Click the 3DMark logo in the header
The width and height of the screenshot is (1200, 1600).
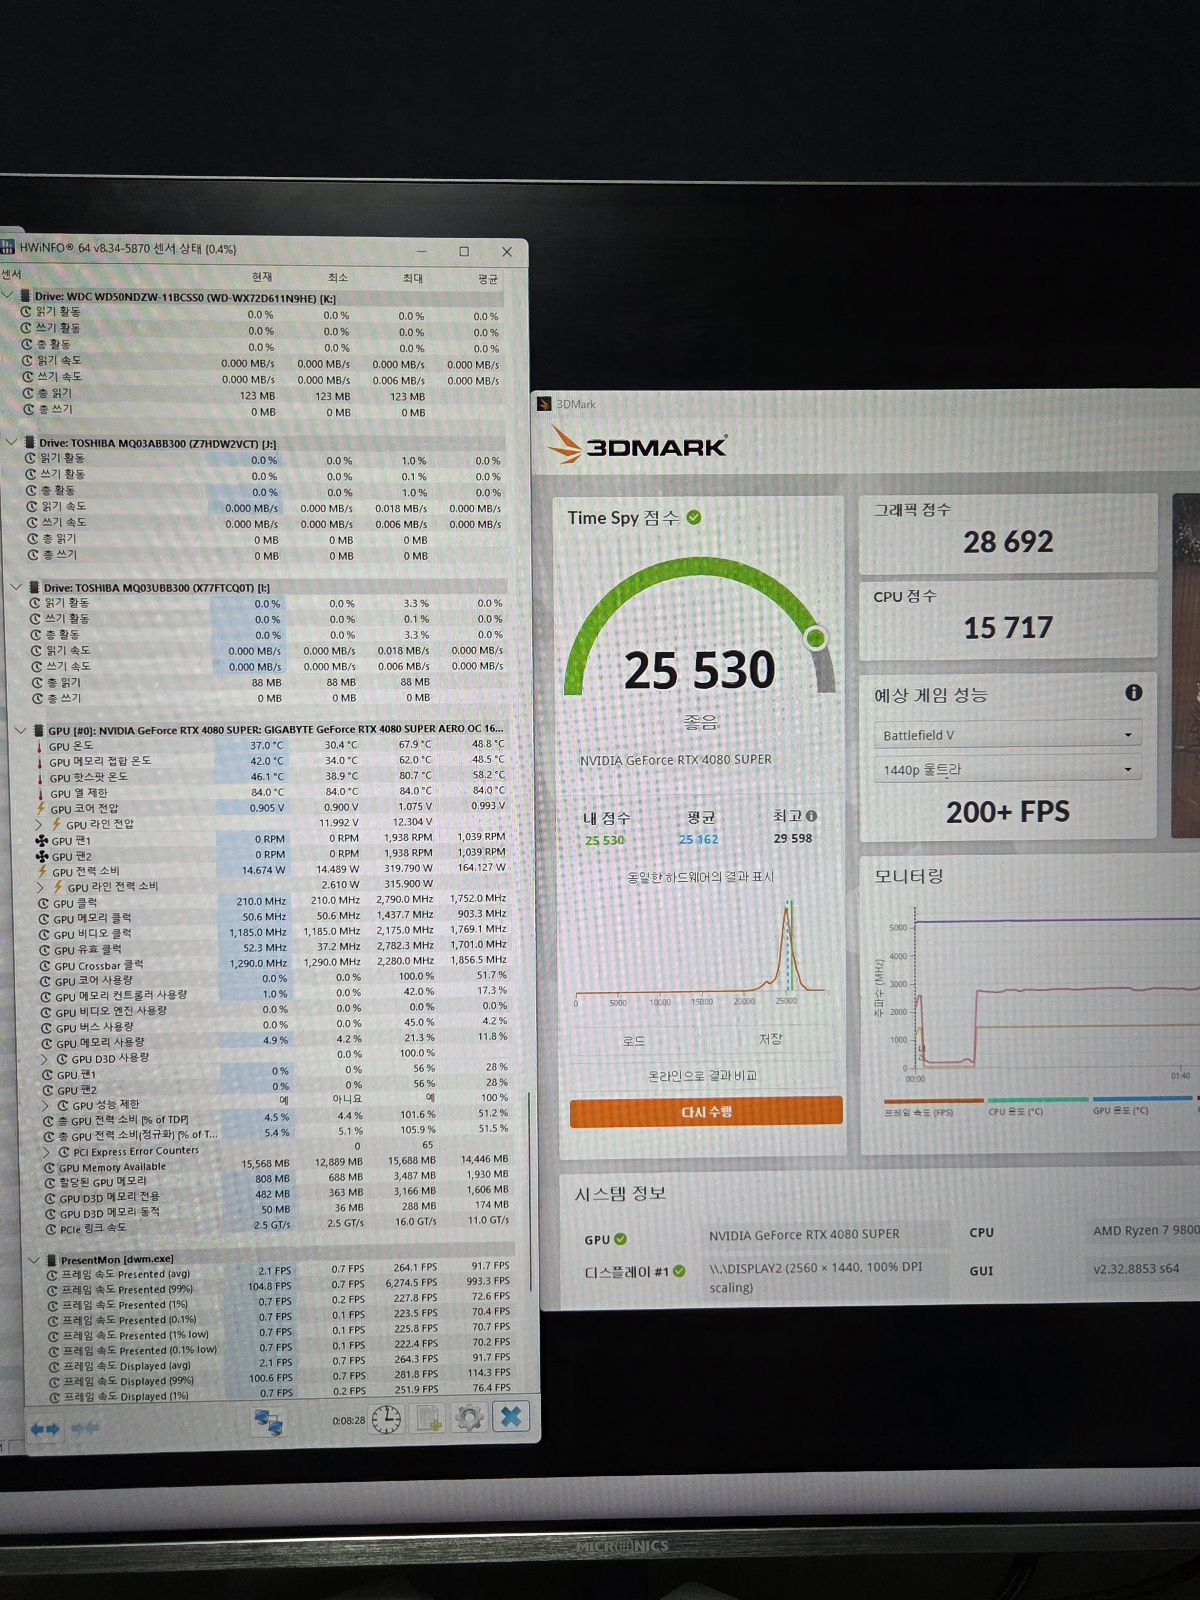pyautogui.click(x=639, y=446)
